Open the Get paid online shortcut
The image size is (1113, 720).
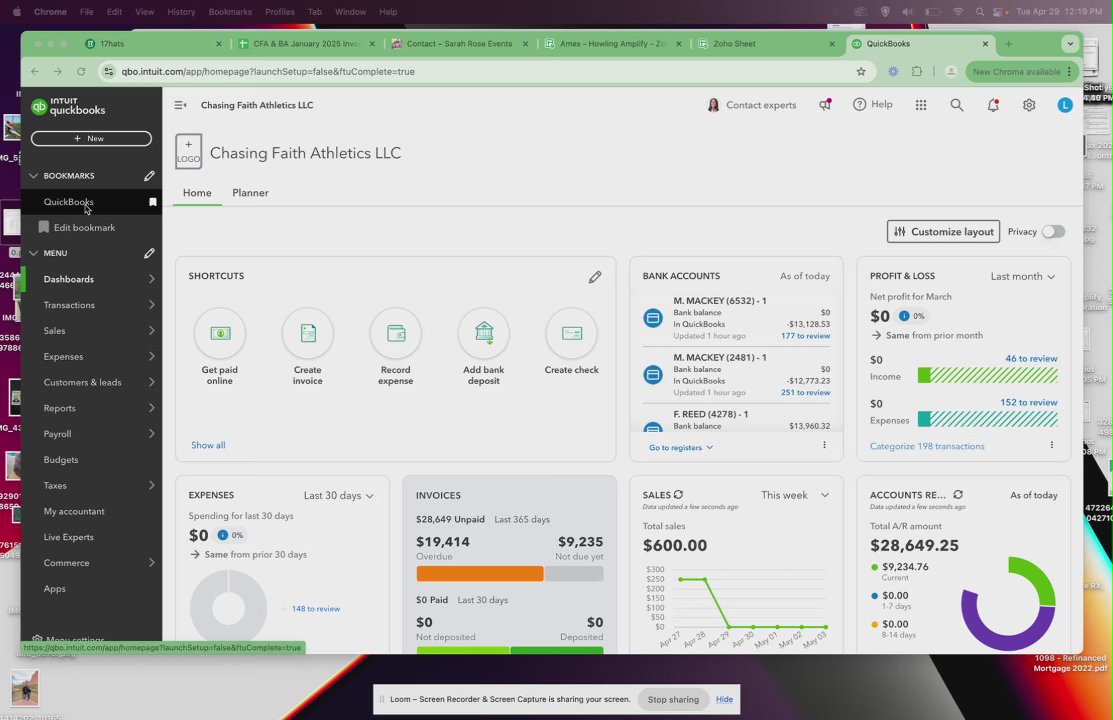(220, 347)
